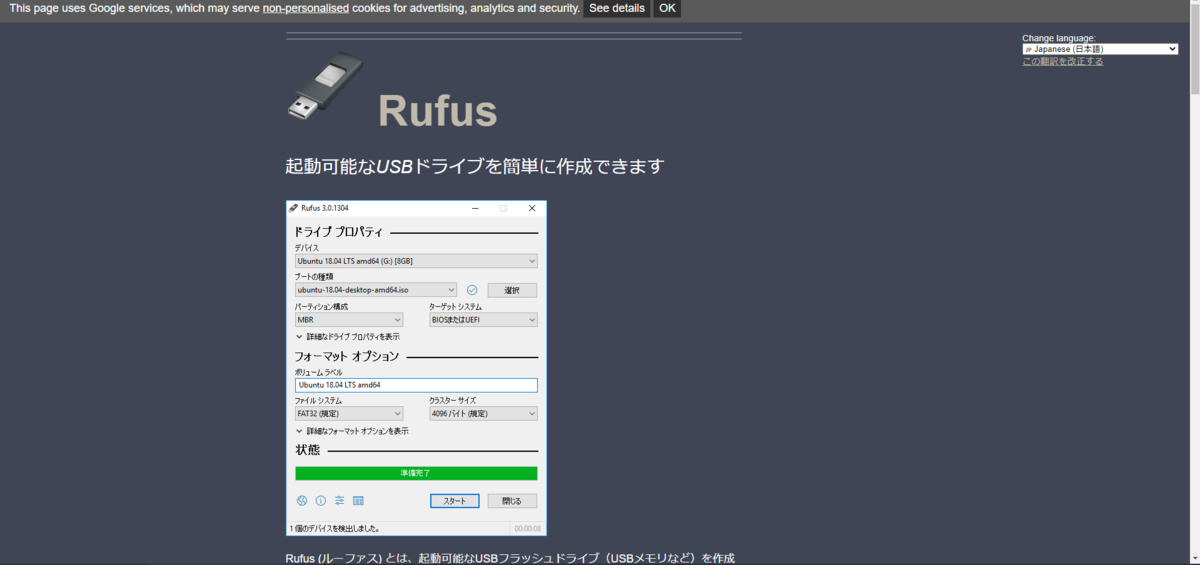
Task: Click the 状態 section heading
Action: point(308,450)
